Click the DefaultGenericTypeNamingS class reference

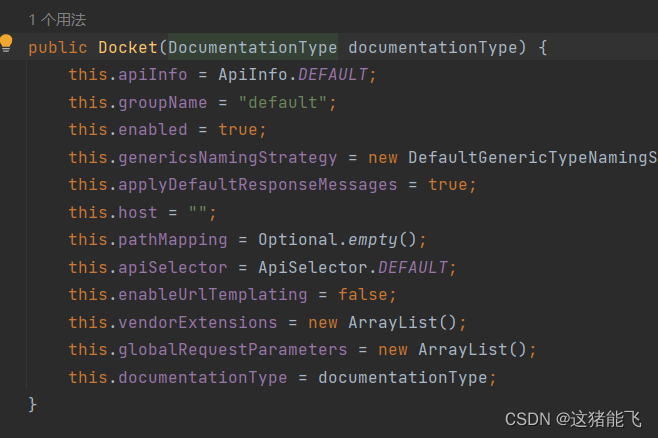click(x=533, y=158)
